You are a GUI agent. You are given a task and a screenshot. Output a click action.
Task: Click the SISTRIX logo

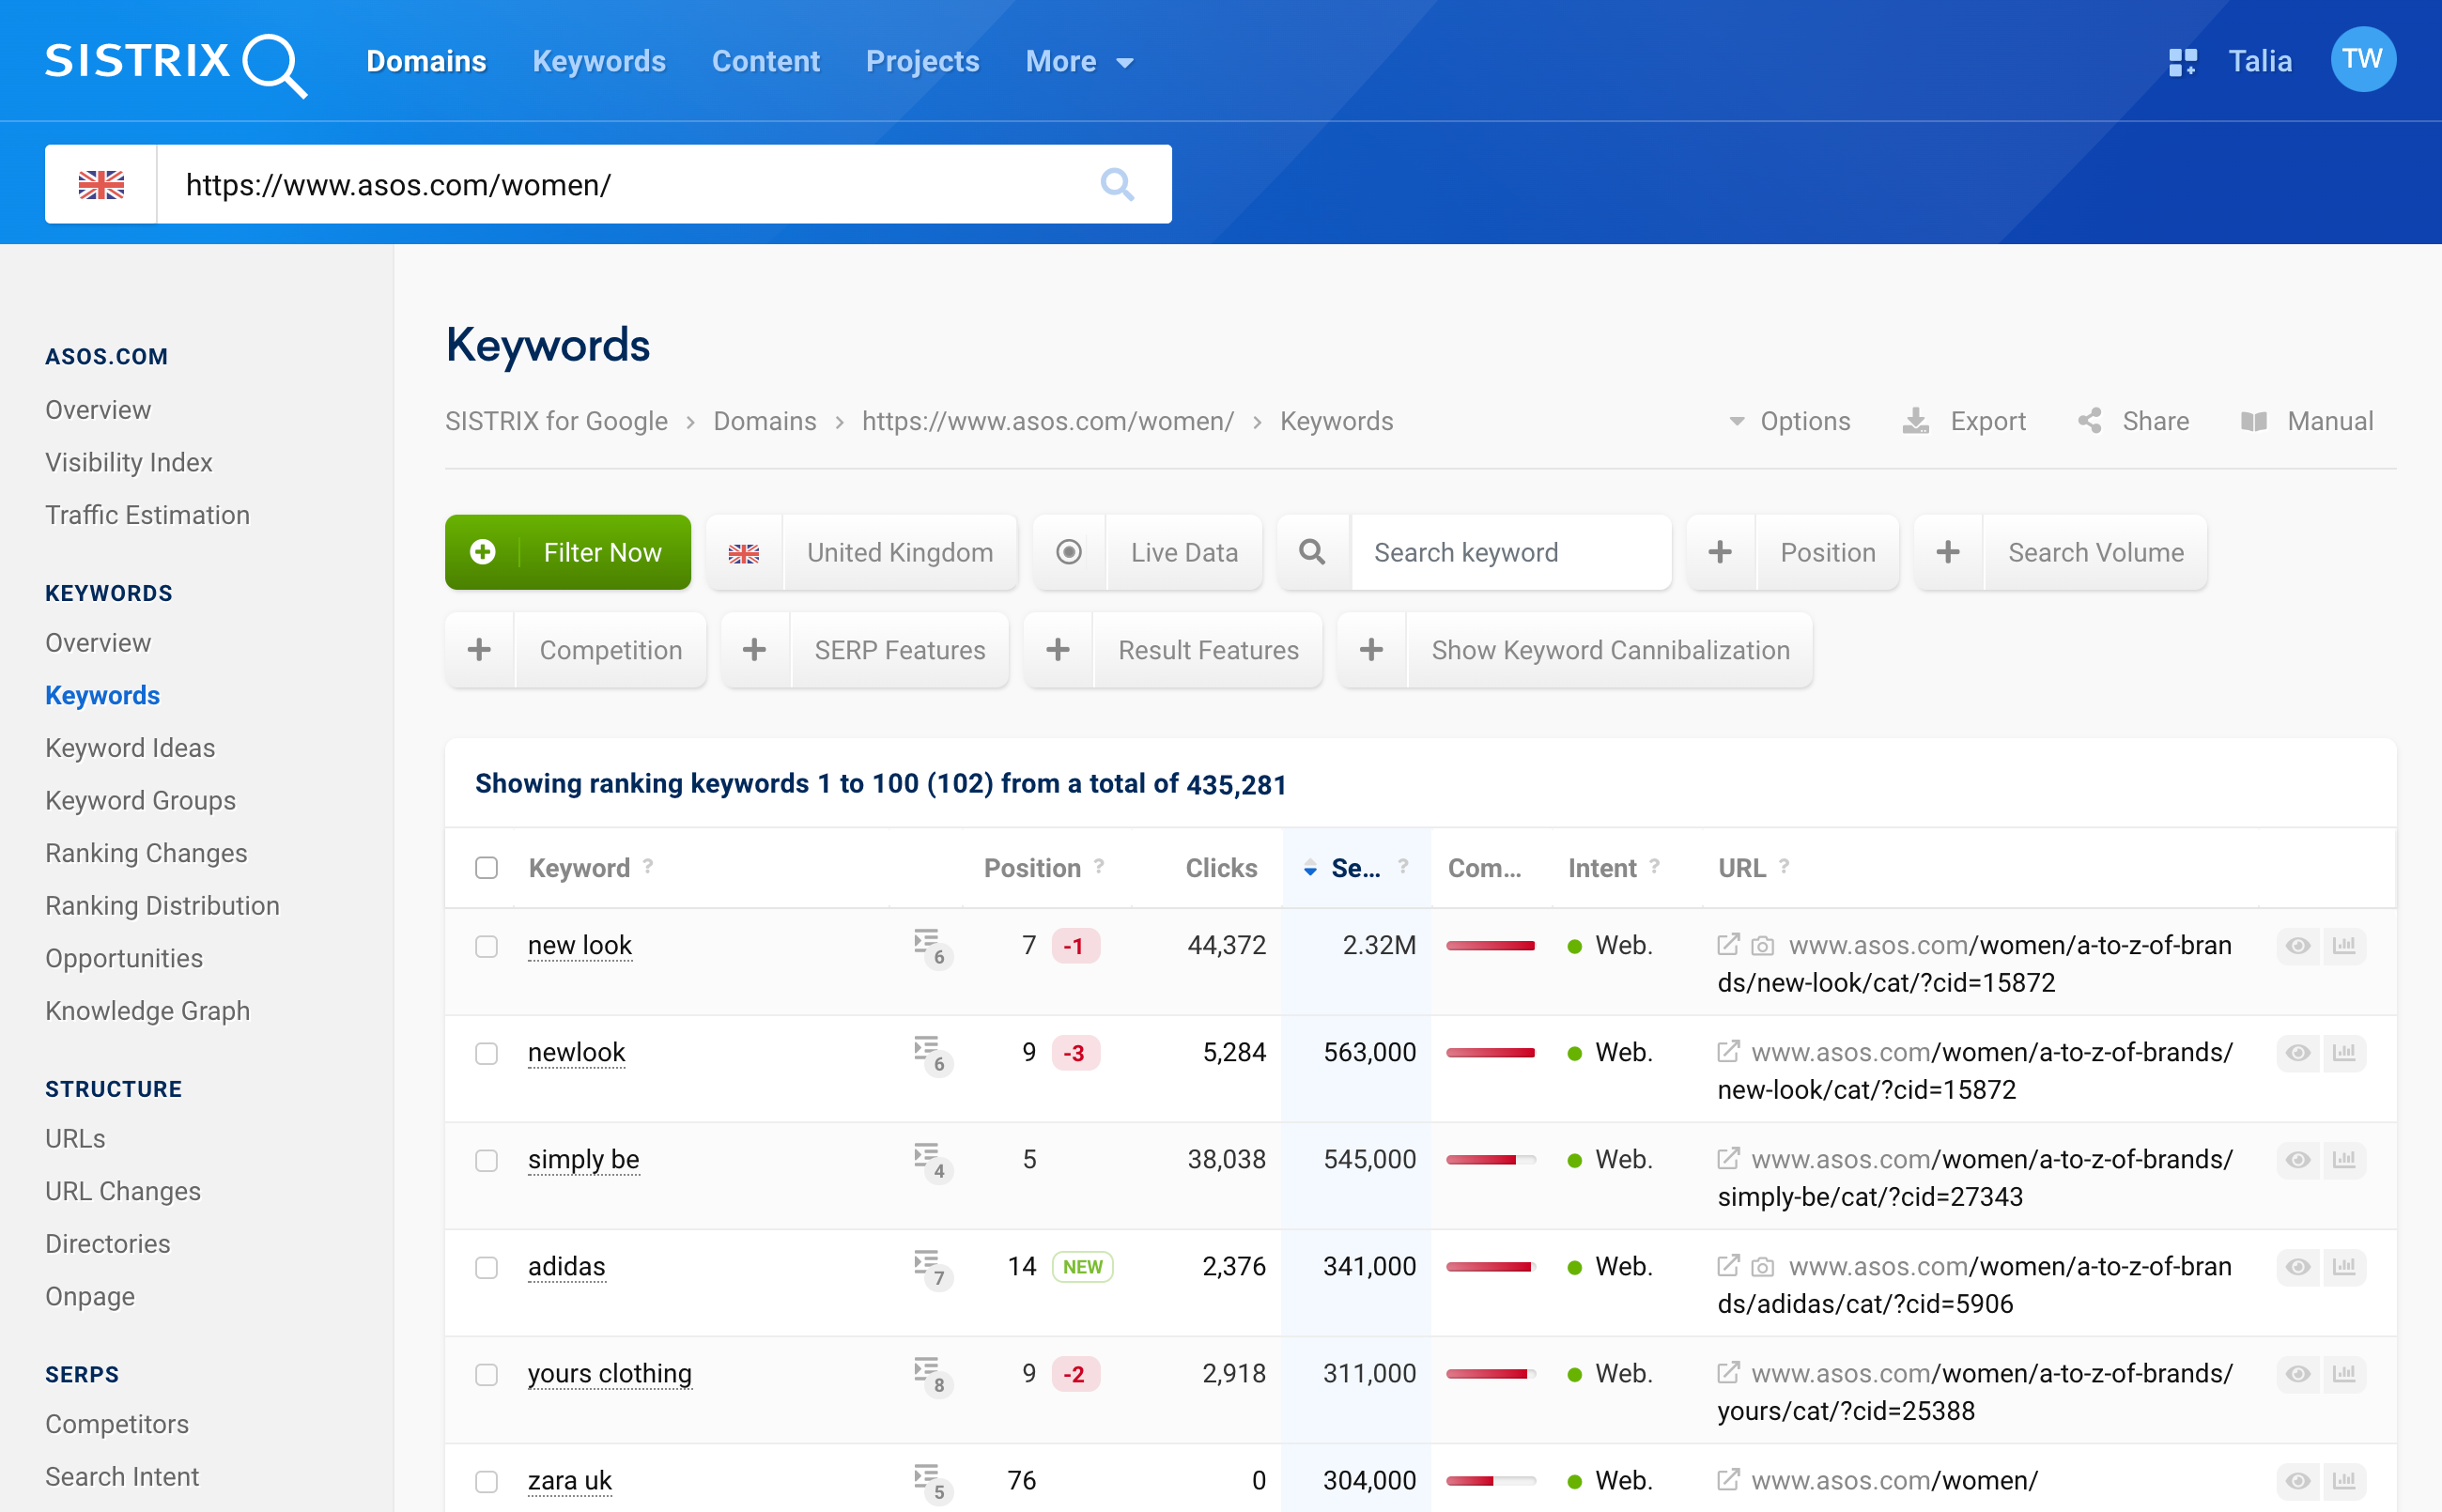pos(176,63)
